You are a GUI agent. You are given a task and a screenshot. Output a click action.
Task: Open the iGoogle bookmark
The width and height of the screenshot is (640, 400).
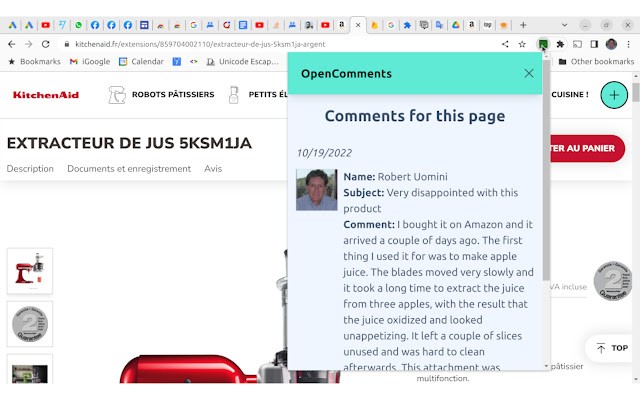[90, 62]
